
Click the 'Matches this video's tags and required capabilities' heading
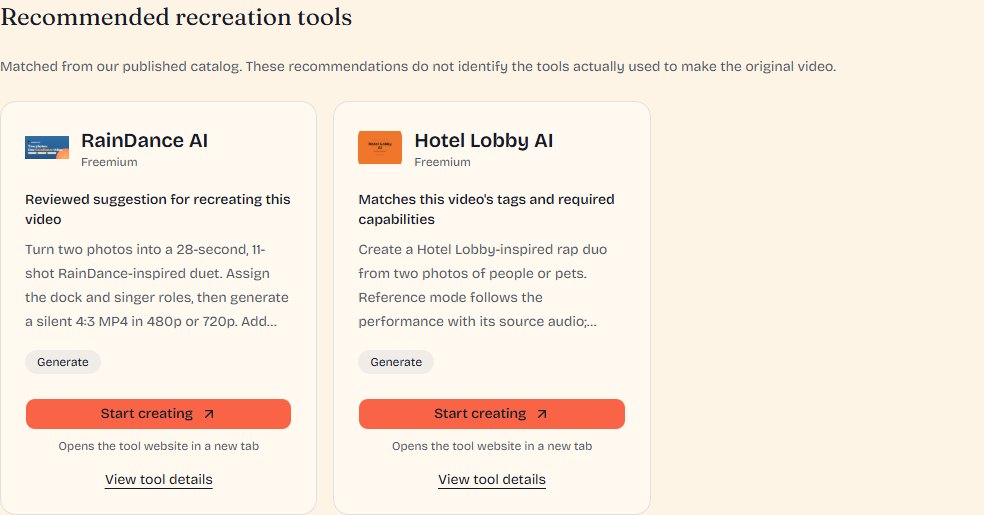(x=486, y=209)
